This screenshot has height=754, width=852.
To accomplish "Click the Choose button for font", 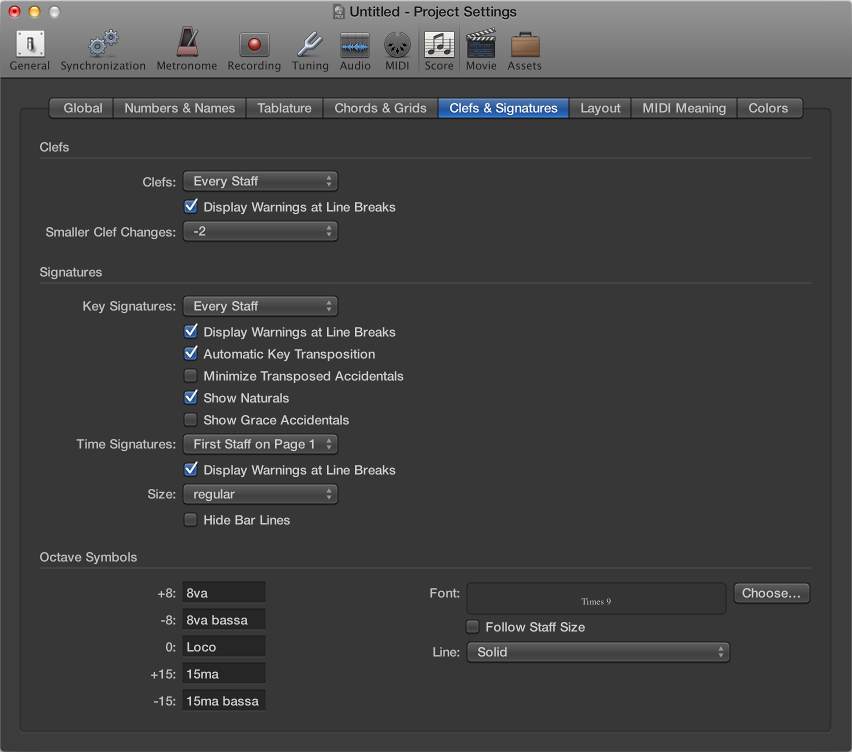I will 771,593.
